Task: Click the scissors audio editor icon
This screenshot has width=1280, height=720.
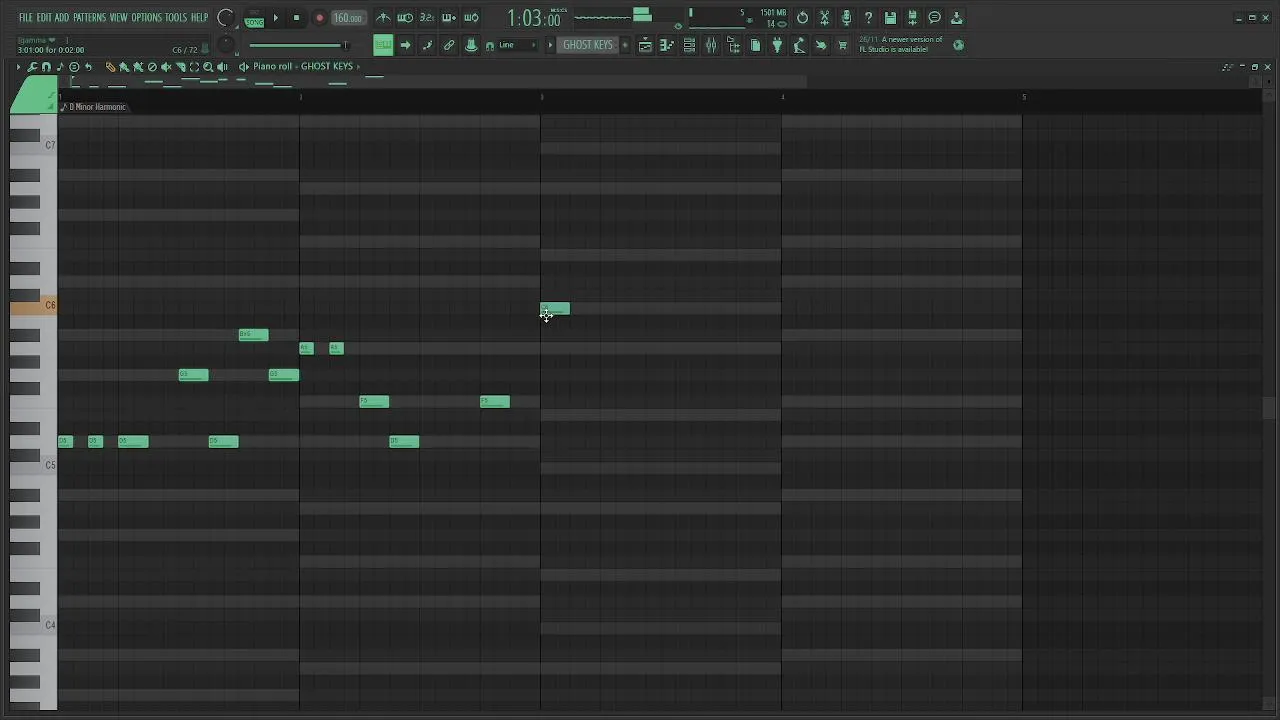Action: pyautogui.click(x=824, y=18)
